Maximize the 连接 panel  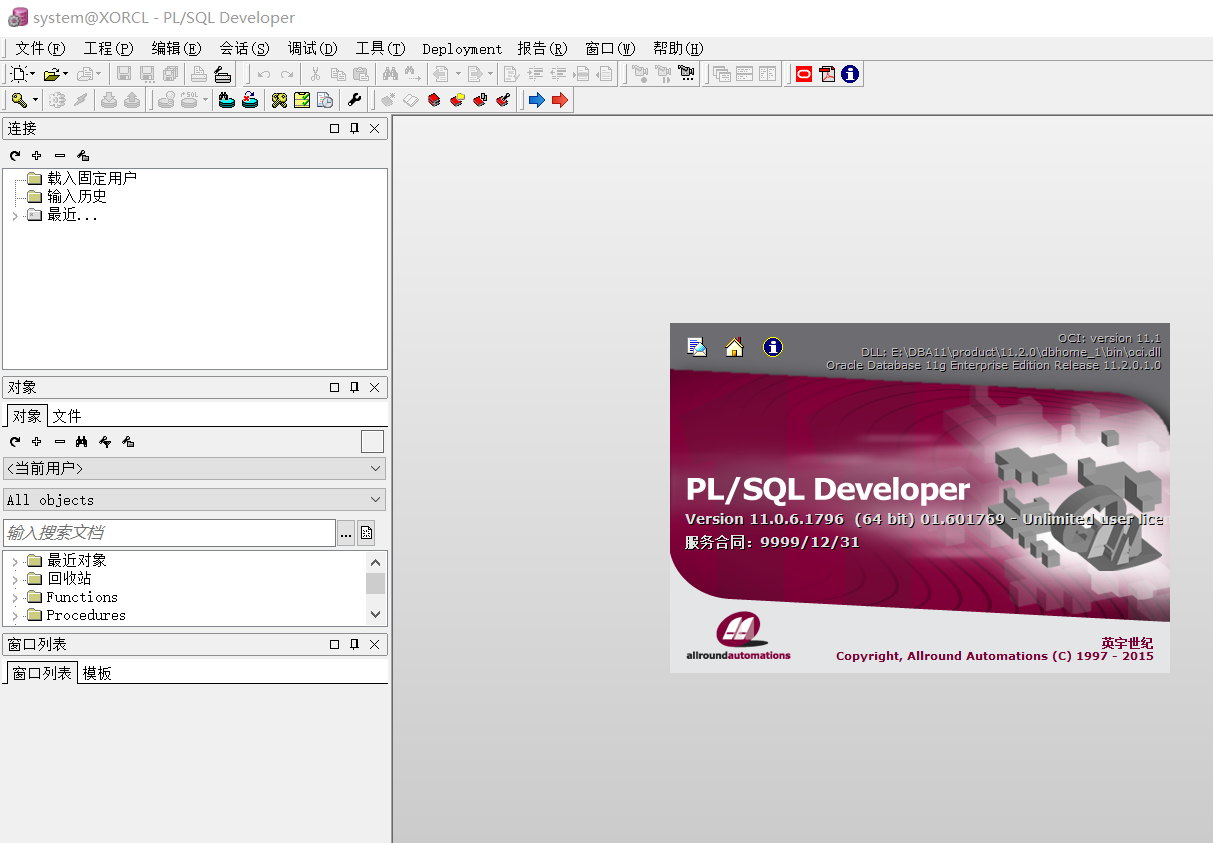(x=335, y=129)
